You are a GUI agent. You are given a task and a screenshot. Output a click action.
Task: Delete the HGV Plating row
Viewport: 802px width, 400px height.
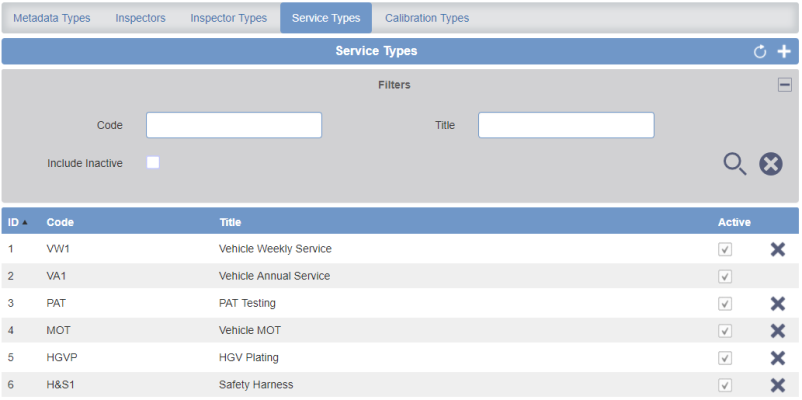[x=777, y=358]
